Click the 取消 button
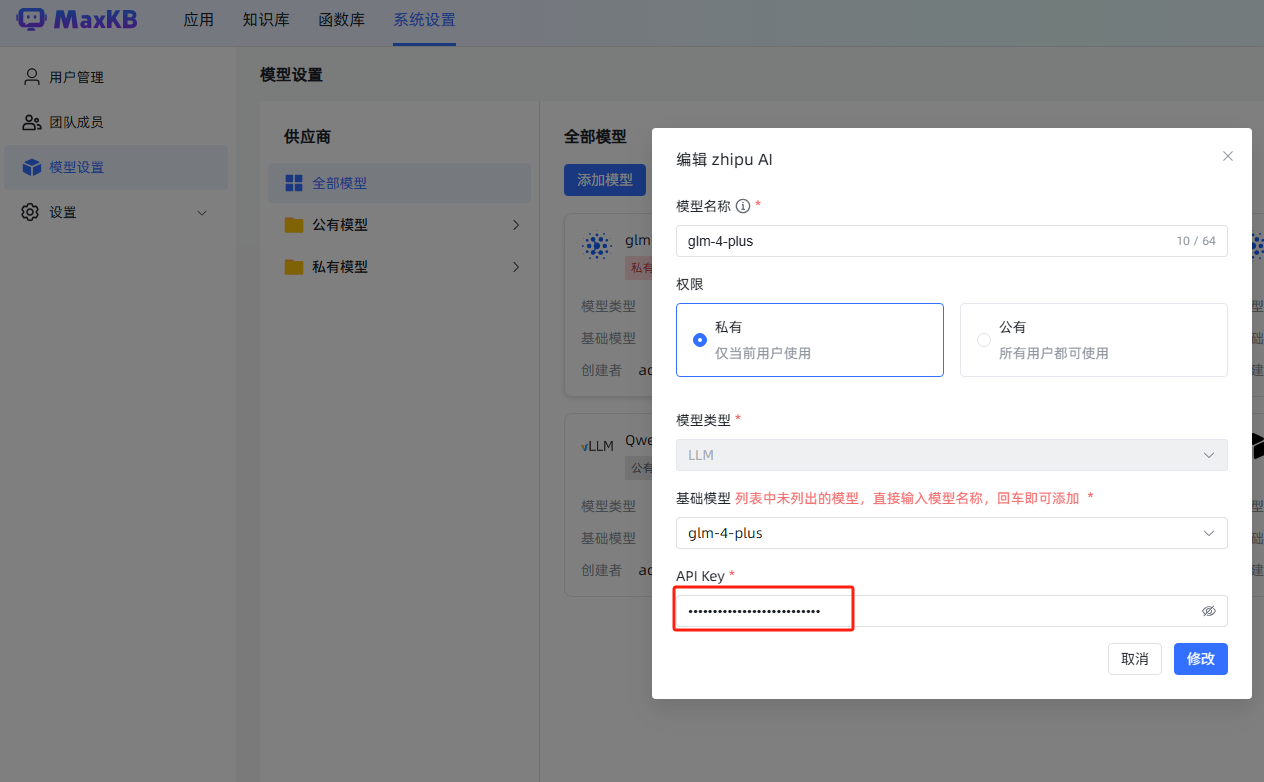Image resolution: width=1264 pixels, height=782 pixels. click(1135, 659)
